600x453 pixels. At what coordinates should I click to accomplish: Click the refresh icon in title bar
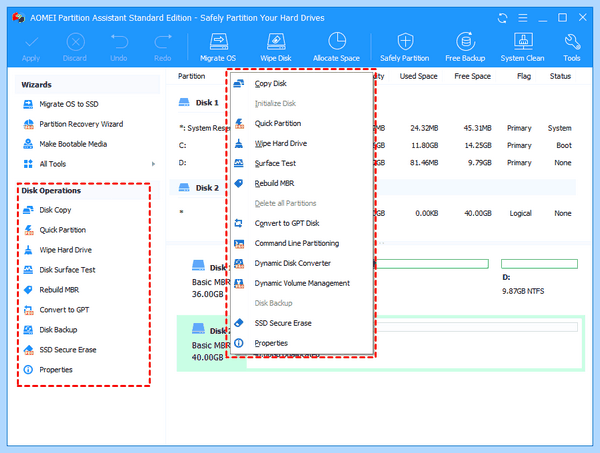(502, 18)
